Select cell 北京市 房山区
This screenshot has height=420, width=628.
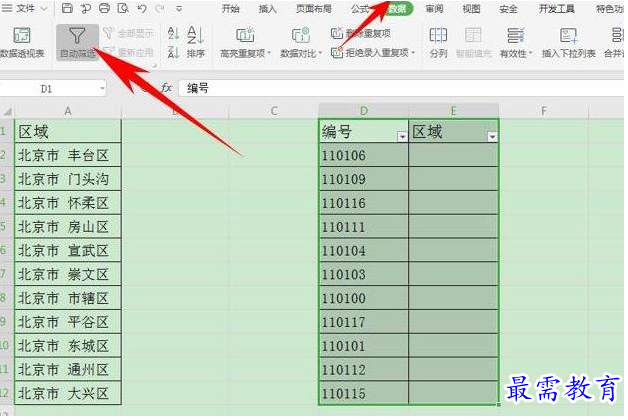[x=68, y=227]
